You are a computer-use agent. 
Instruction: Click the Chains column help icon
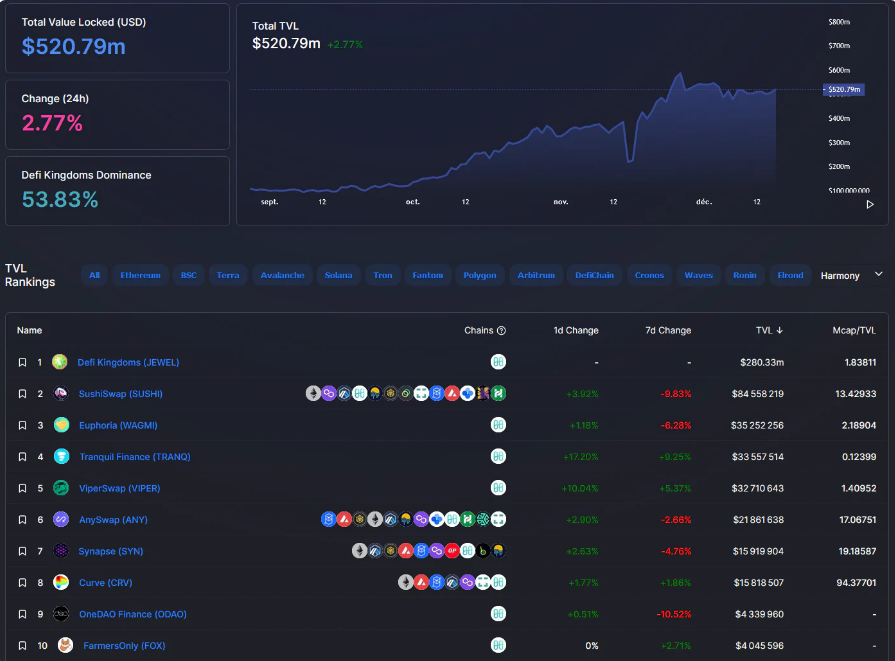(x=502, y=331)
